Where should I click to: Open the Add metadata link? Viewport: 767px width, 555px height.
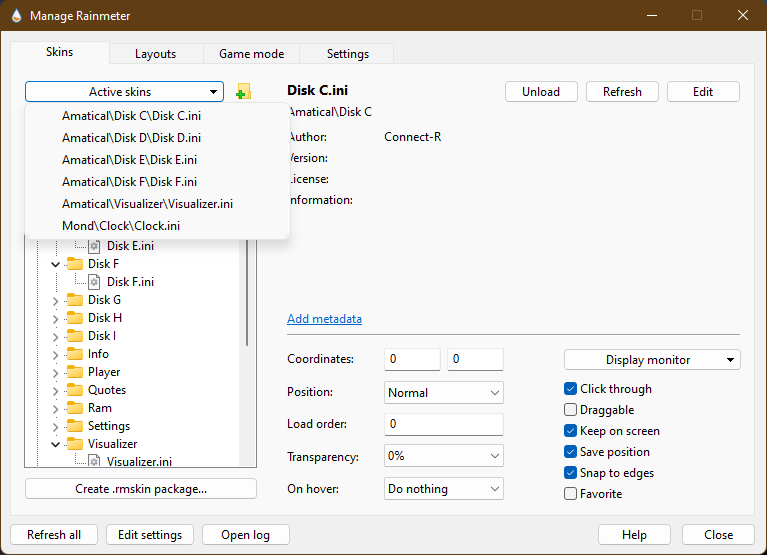pos(324,319)
